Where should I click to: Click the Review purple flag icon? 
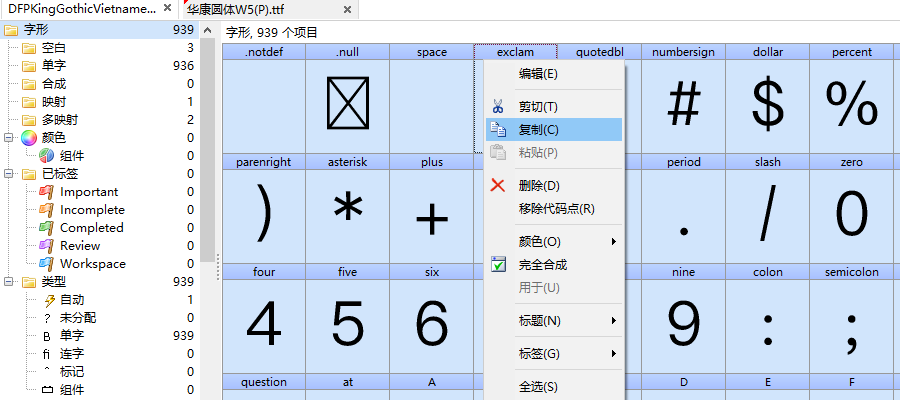[46, 246]
